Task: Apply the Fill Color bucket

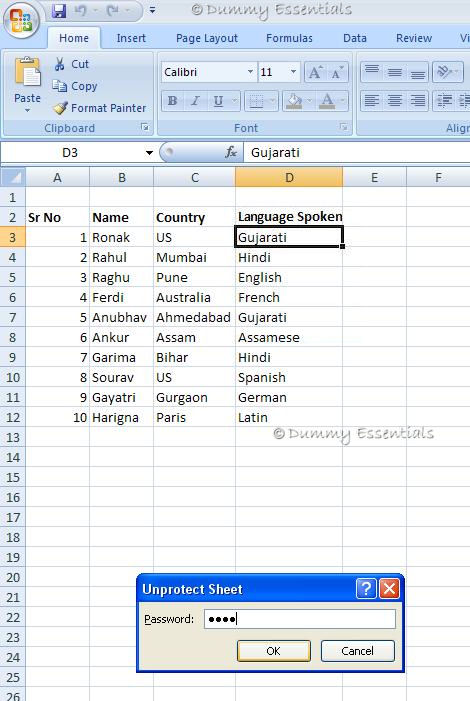Action: tap(294, 101)
